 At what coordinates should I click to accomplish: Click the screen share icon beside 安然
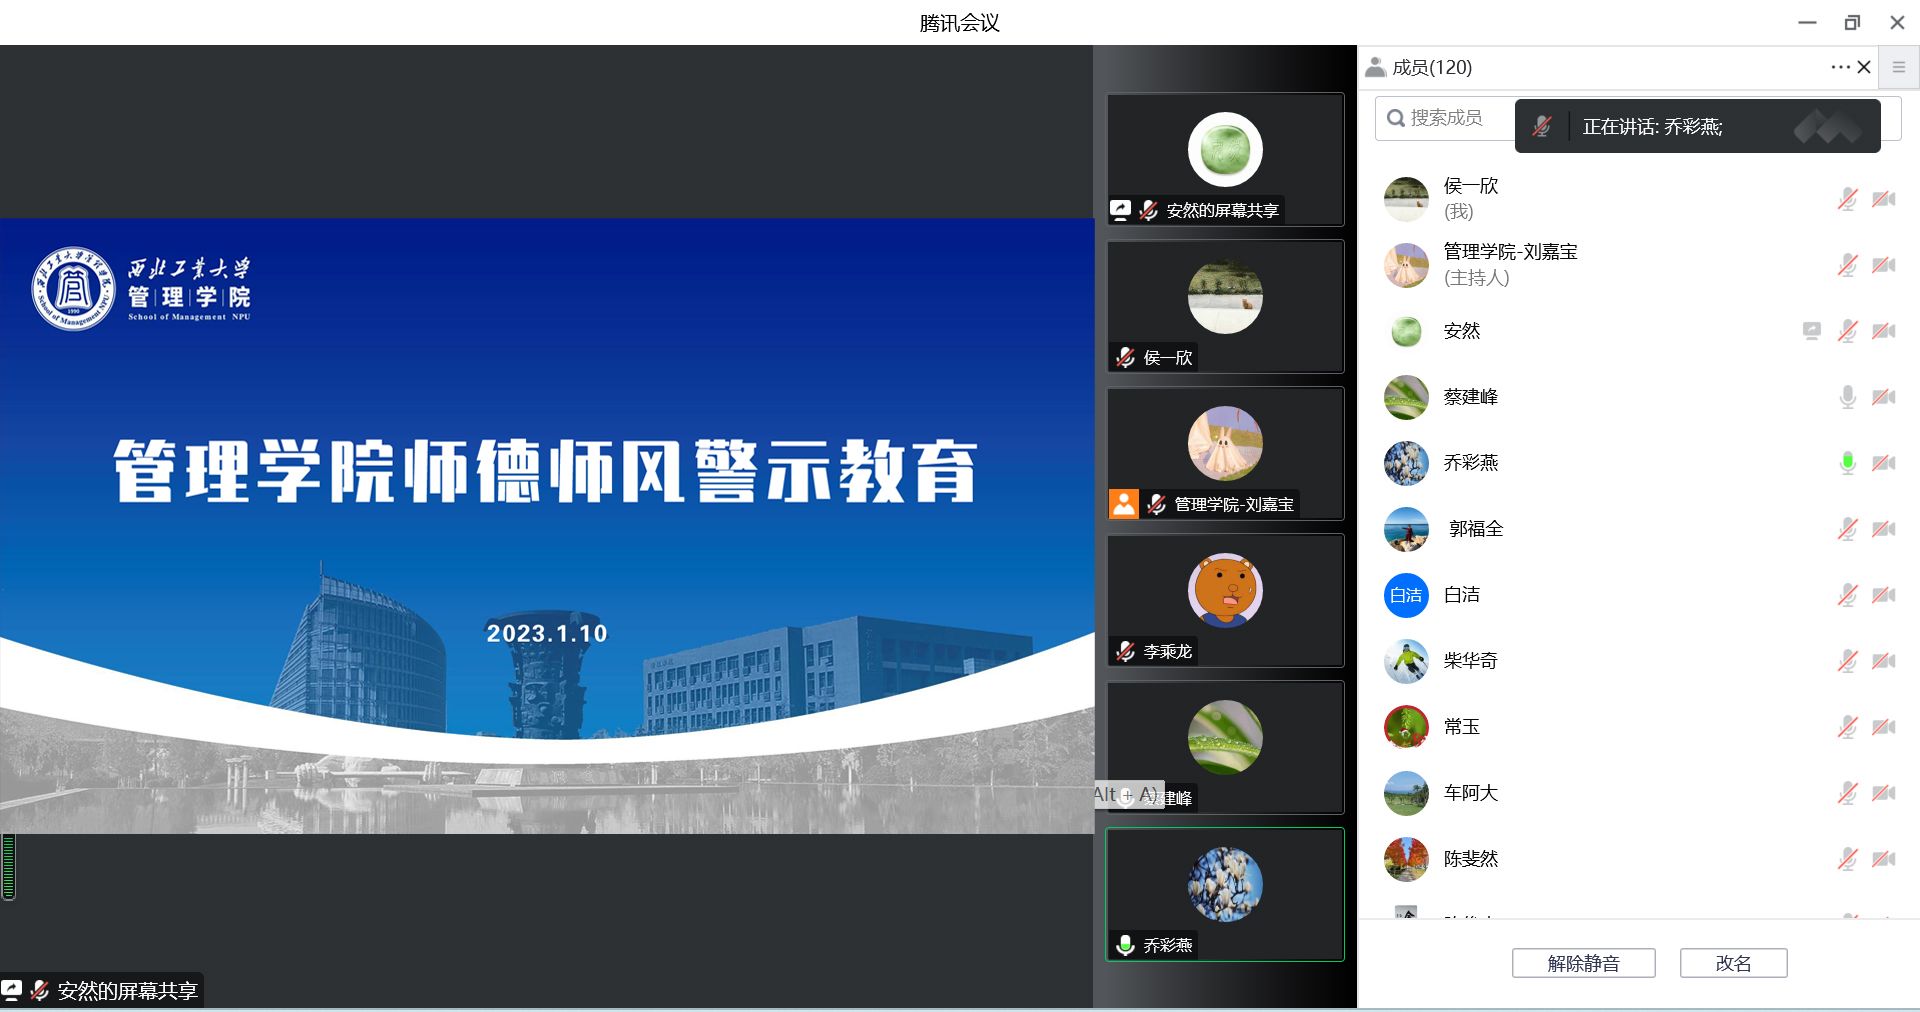1811,331
